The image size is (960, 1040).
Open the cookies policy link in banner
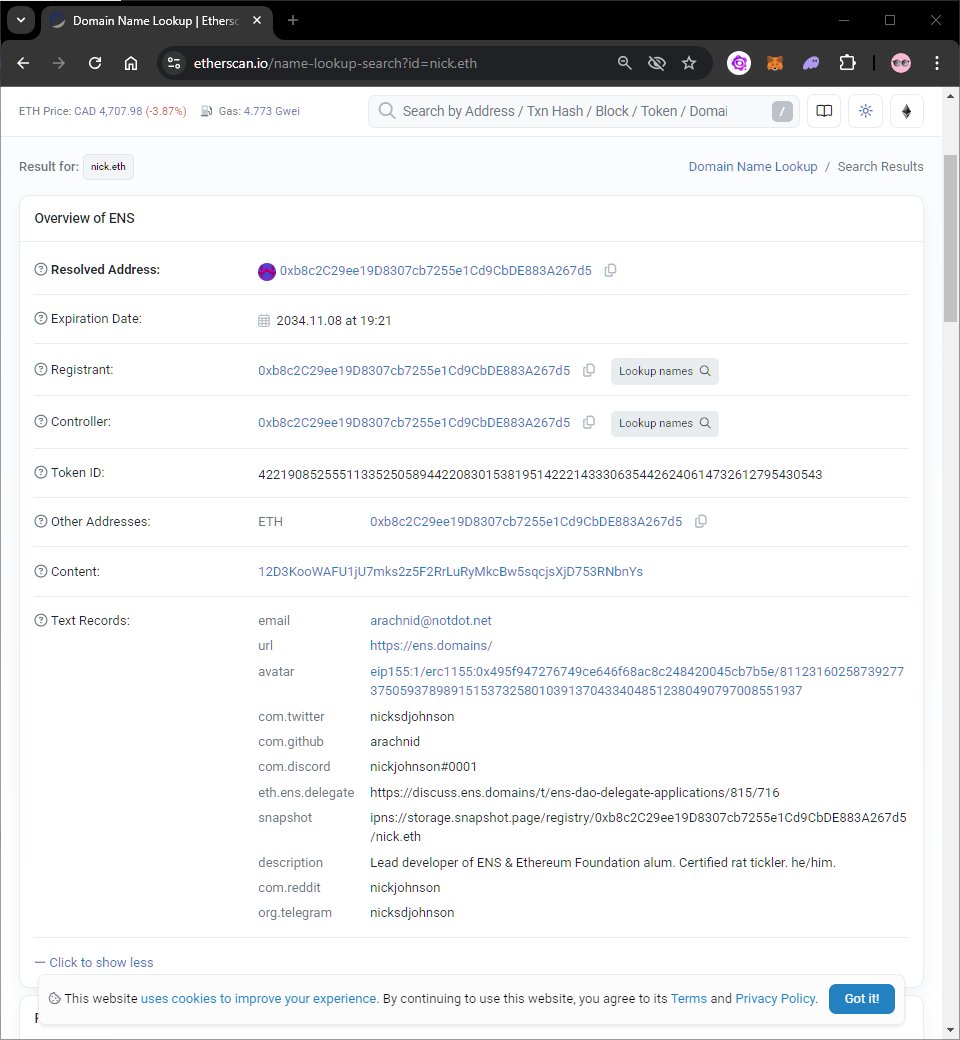[259, 999]
